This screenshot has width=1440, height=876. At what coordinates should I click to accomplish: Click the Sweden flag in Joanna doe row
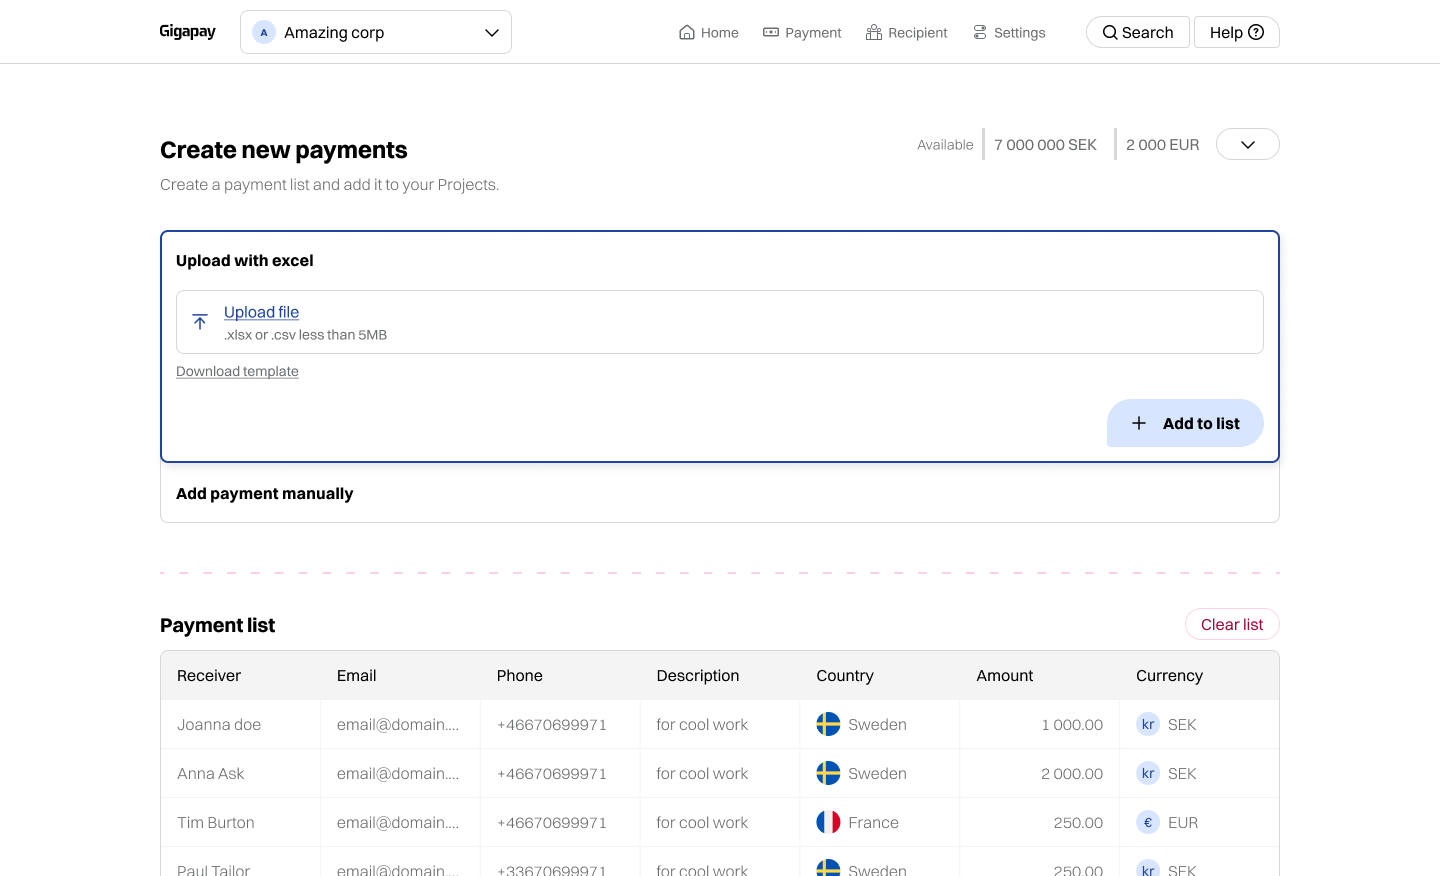(828, 724)
